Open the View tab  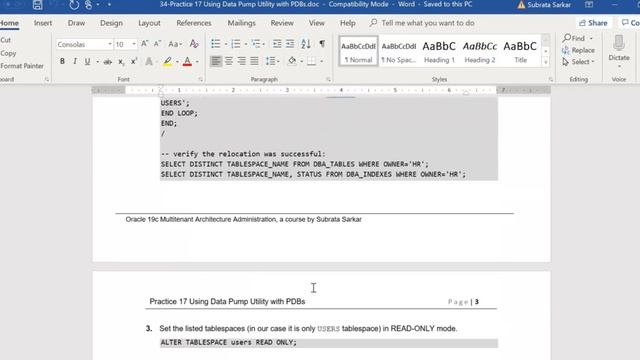316,23
